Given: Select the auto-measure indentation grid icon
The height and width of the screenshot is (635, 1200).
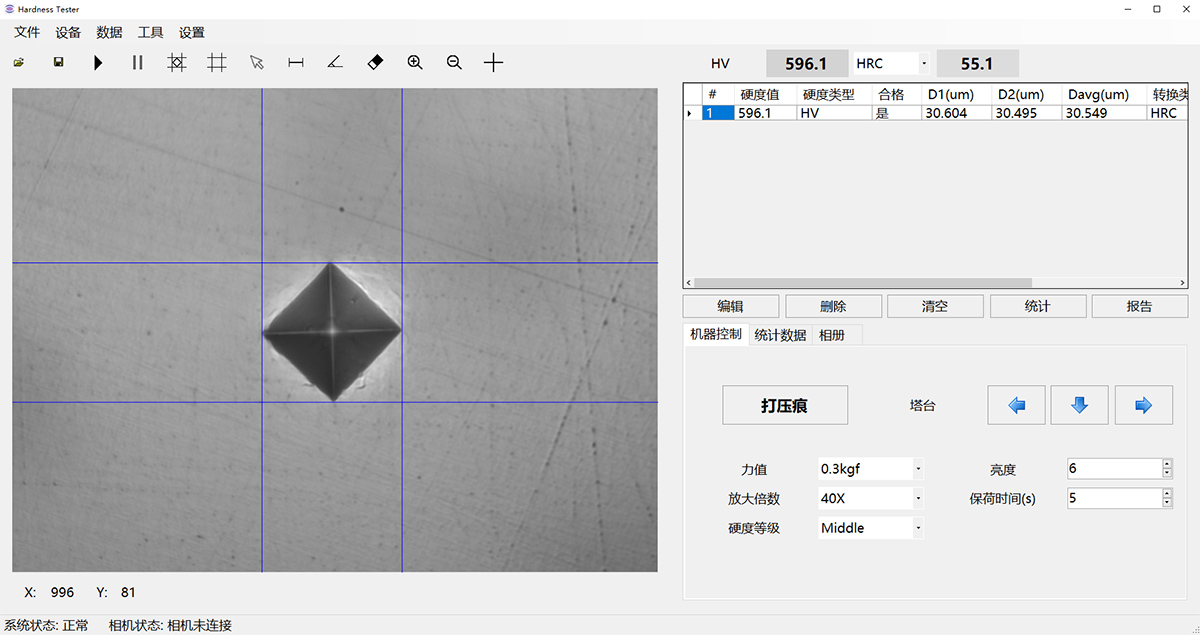Looking at the screenshot, I should (177, 63).
